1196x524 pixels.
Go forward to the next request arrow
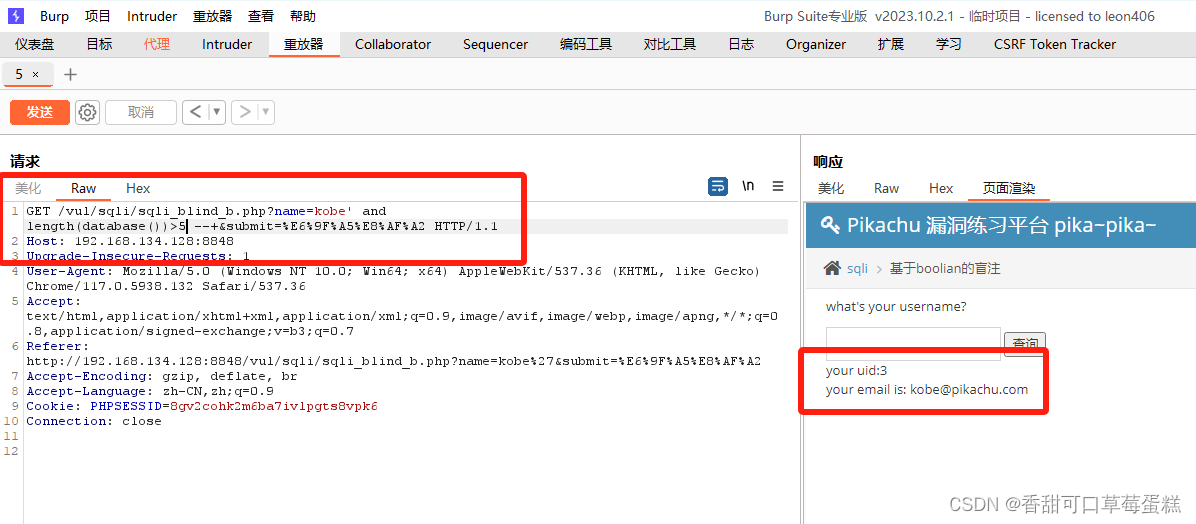click(245, 112)
